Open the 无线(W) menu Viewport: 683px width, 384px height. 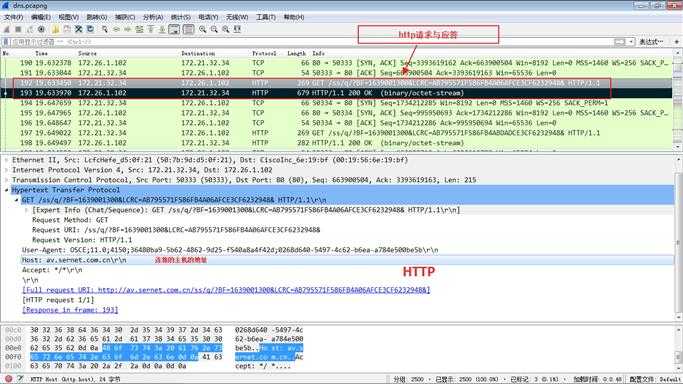pos(237,17)
